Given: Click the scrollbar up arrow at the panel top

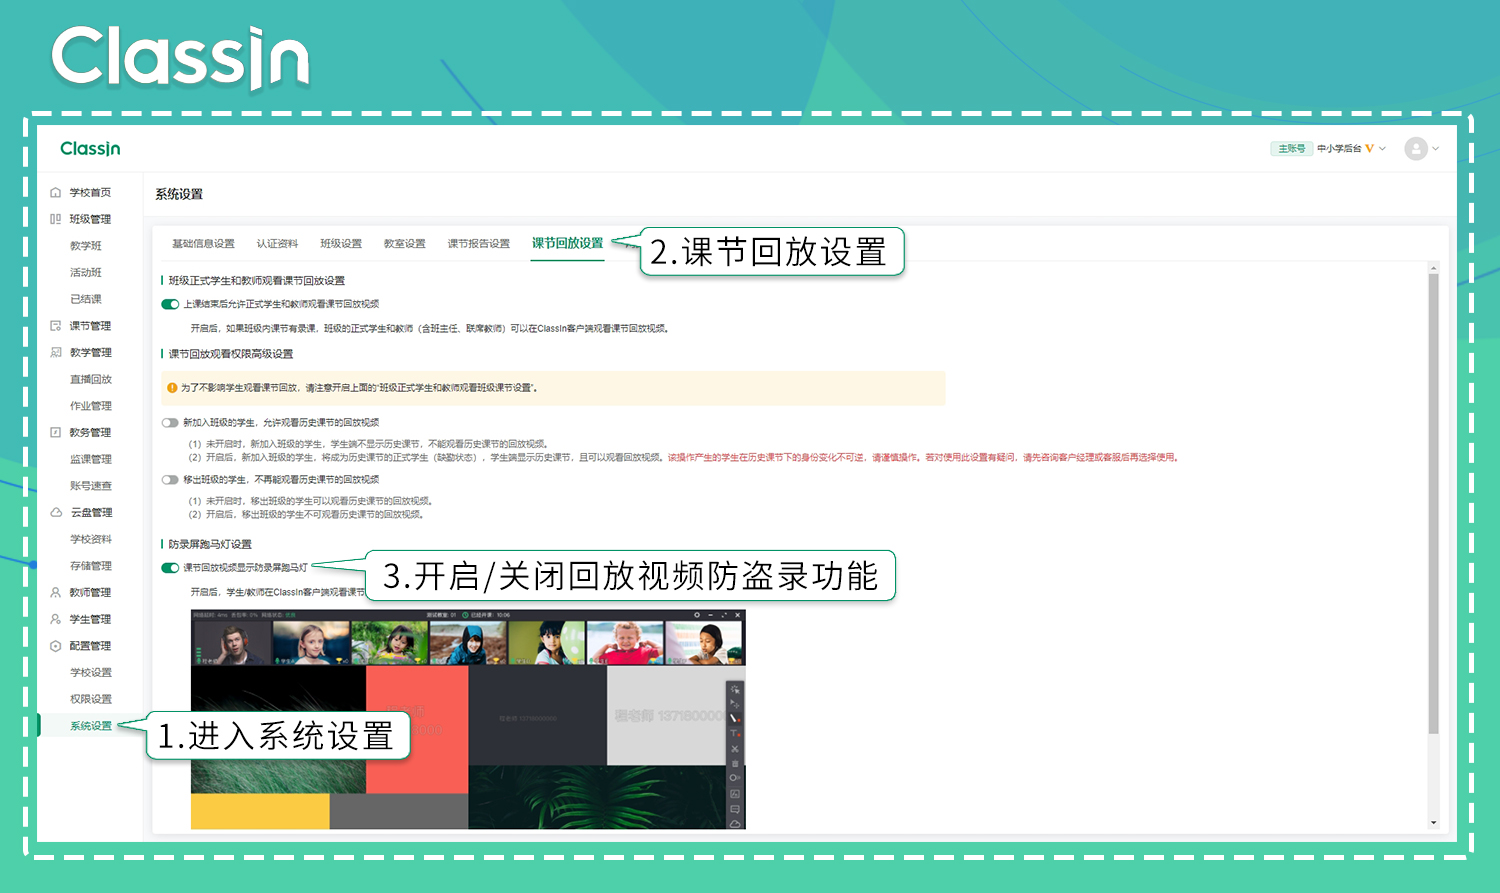Looking at the screenshot, I should point(1433,268).
